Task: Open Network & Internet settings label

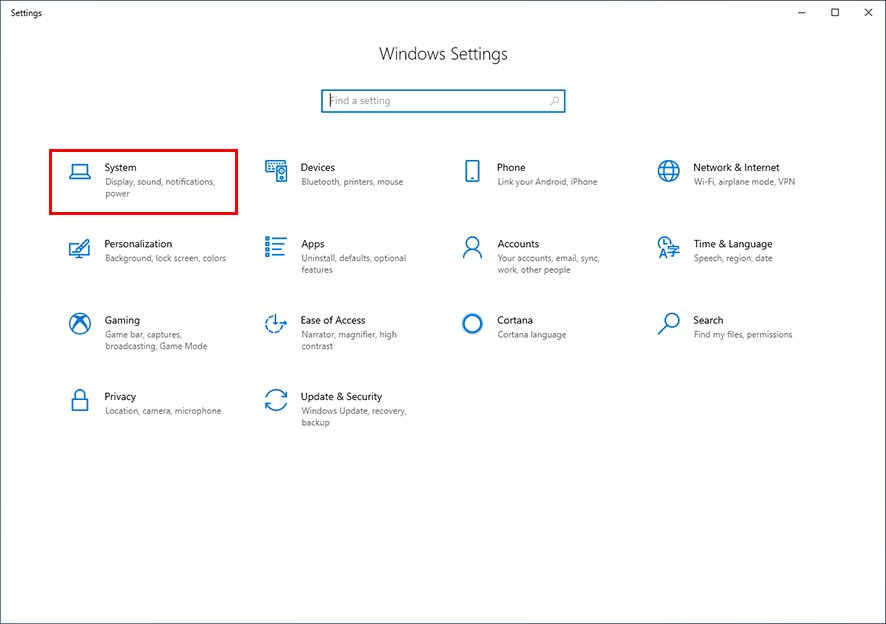Action: [x=736, y=167]
